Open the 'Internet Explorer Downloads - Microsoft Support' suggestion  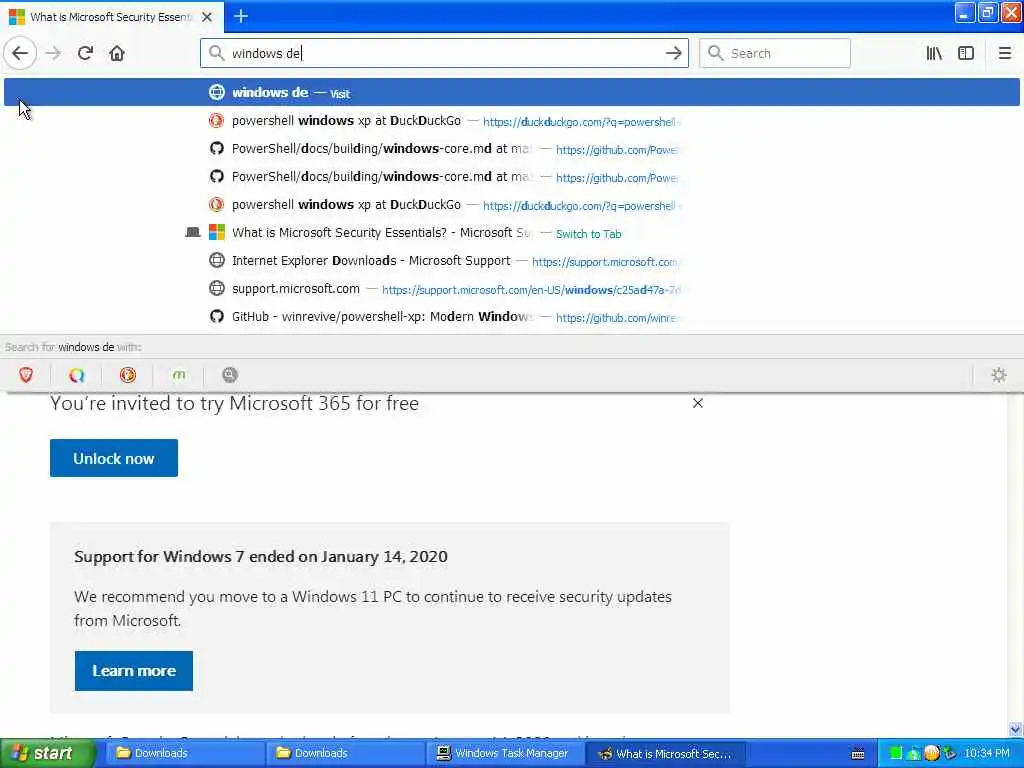pyautogui.click(x=512, y=261)
